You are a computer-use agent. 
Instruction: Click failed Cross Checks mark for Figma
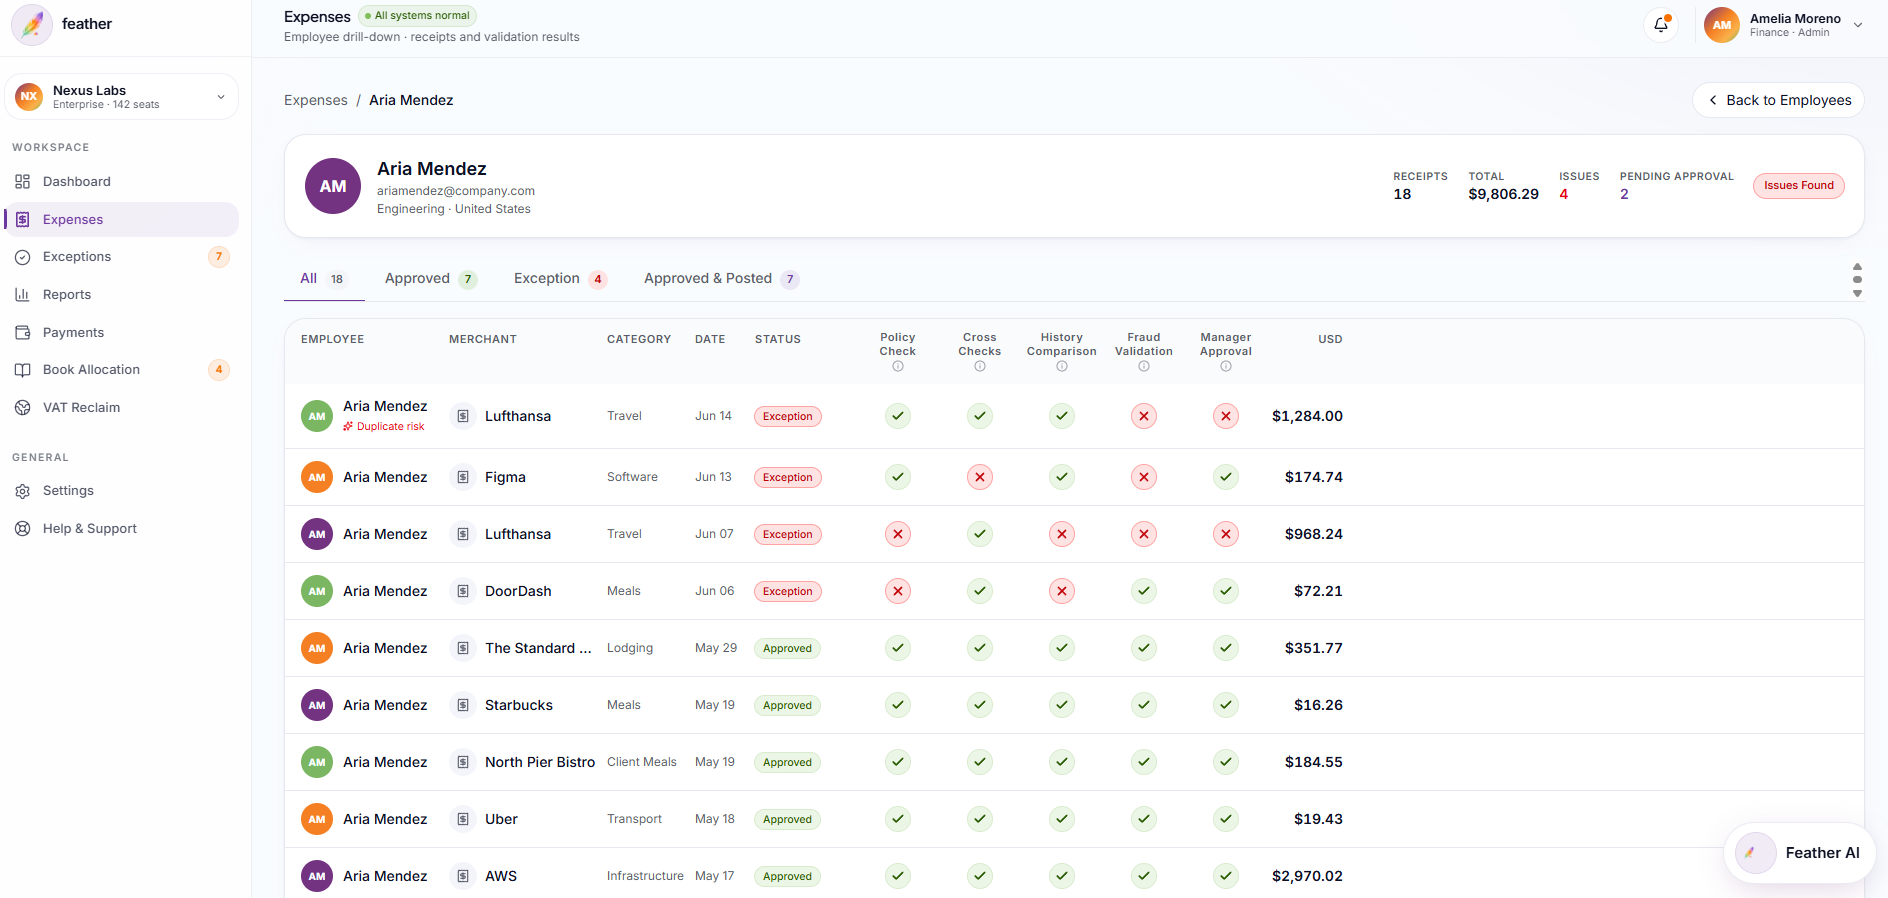(x=980, y=477)
